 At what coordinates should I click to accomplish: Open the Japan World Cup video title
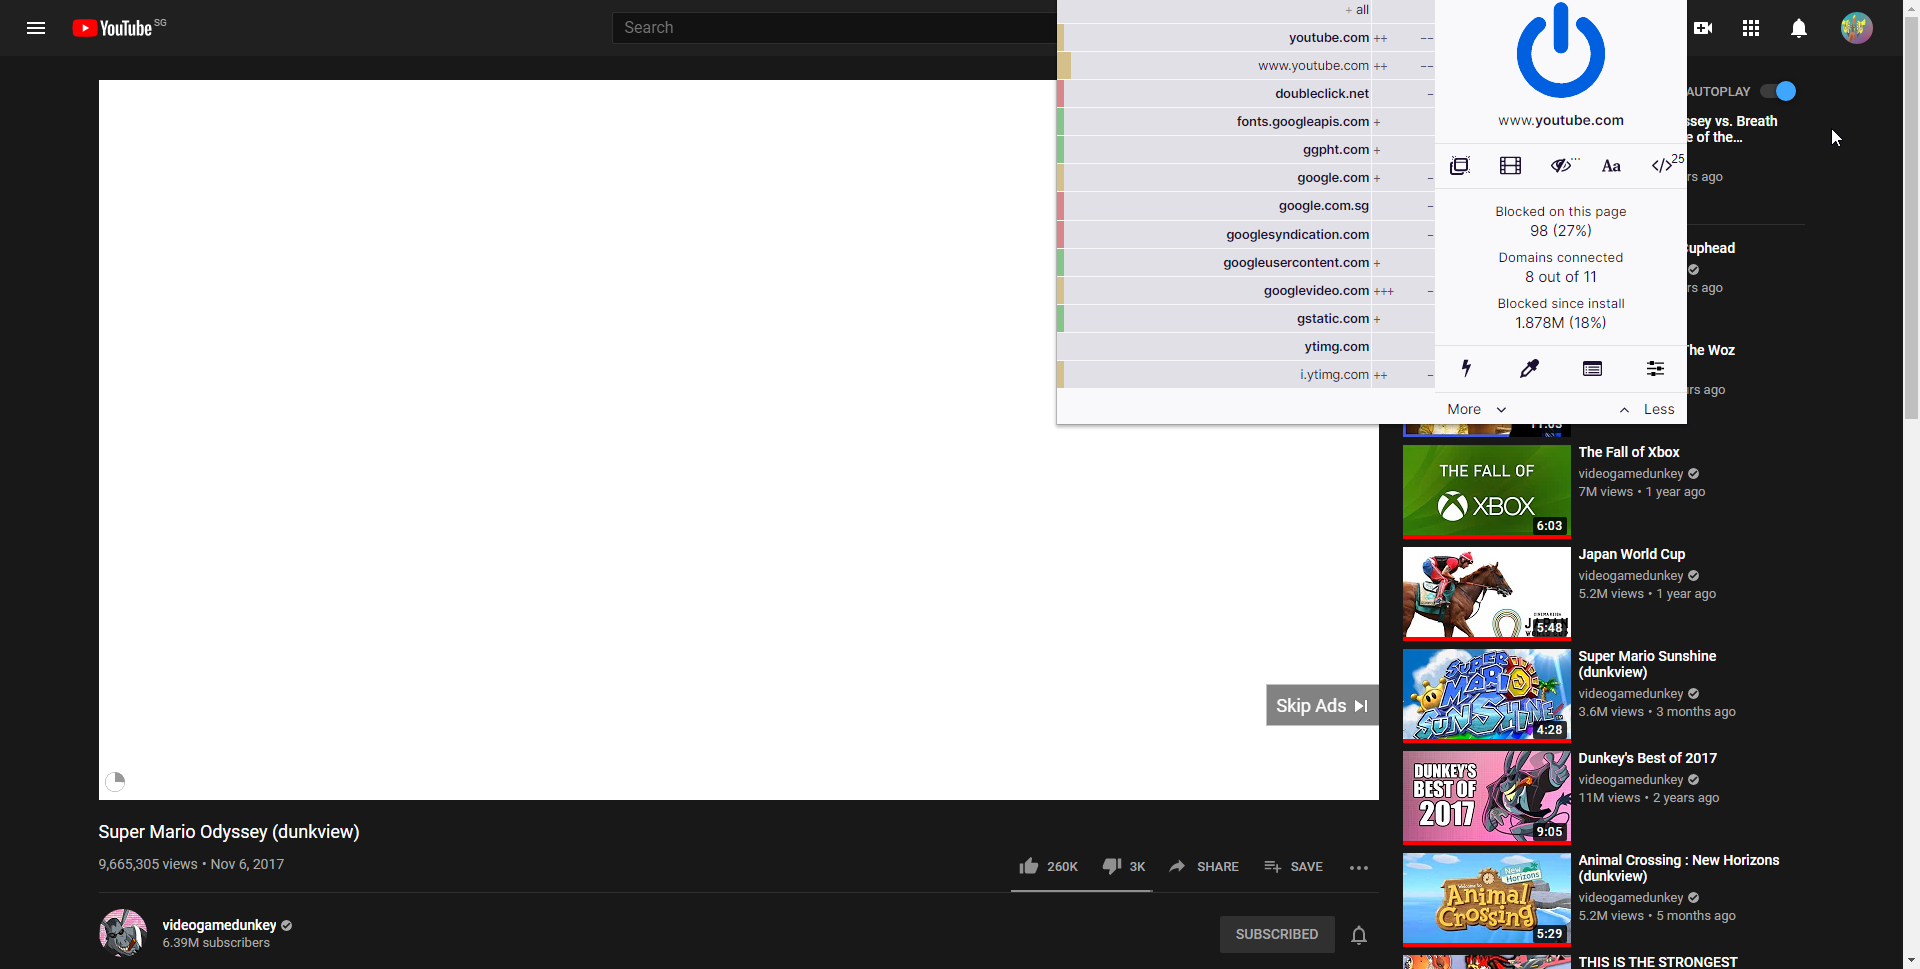1632,554
